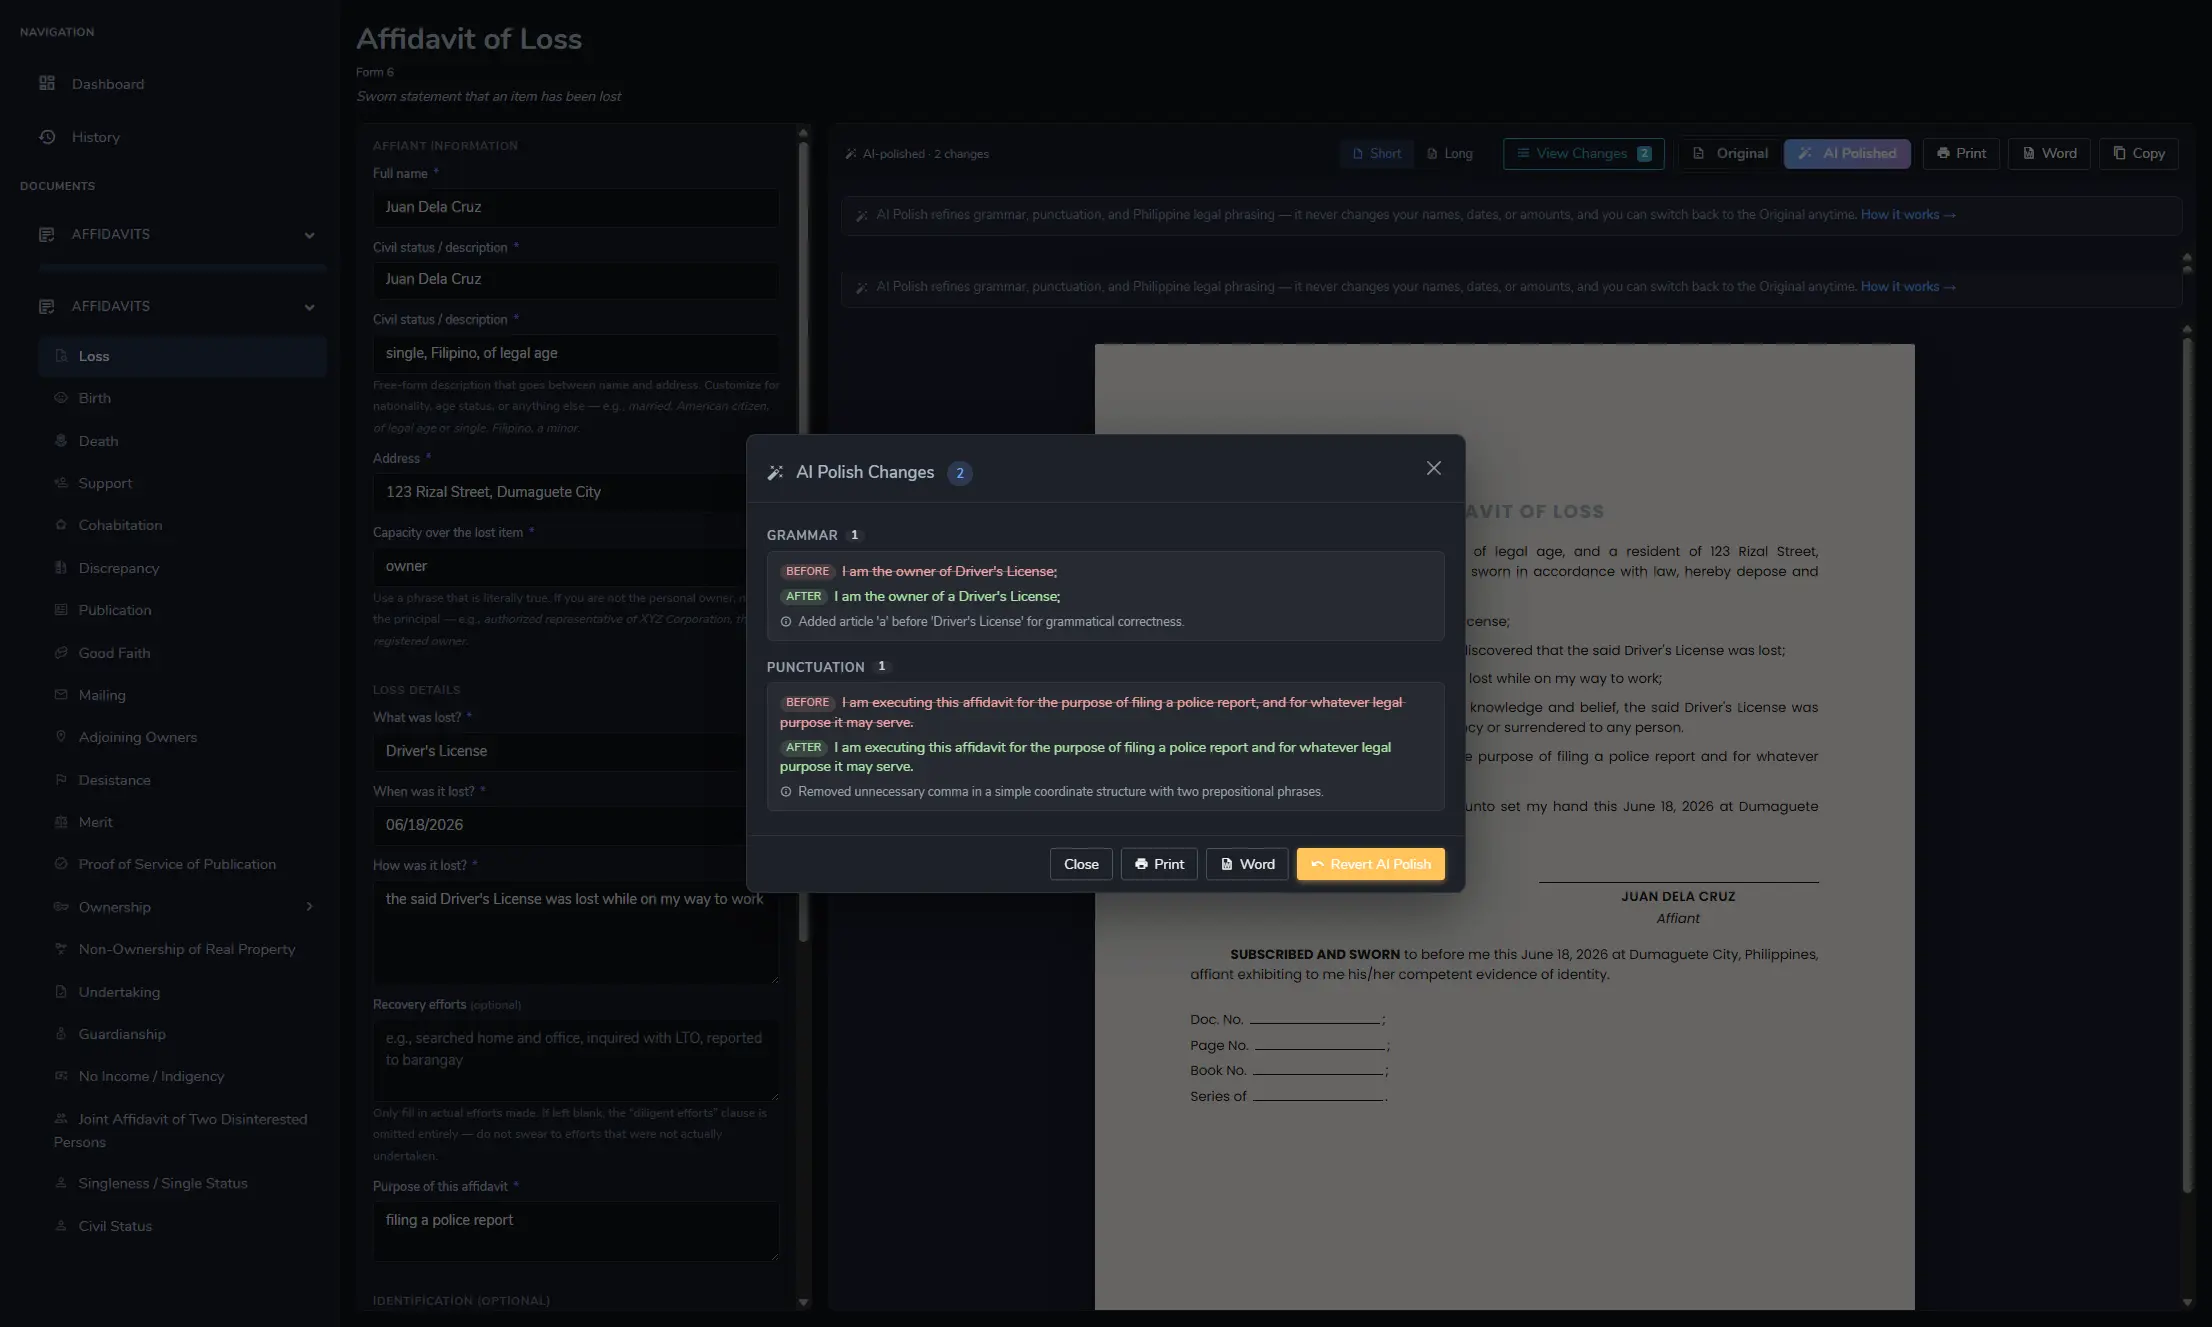
Task: Select the Support affidavit icon
Action: [61, 483]
